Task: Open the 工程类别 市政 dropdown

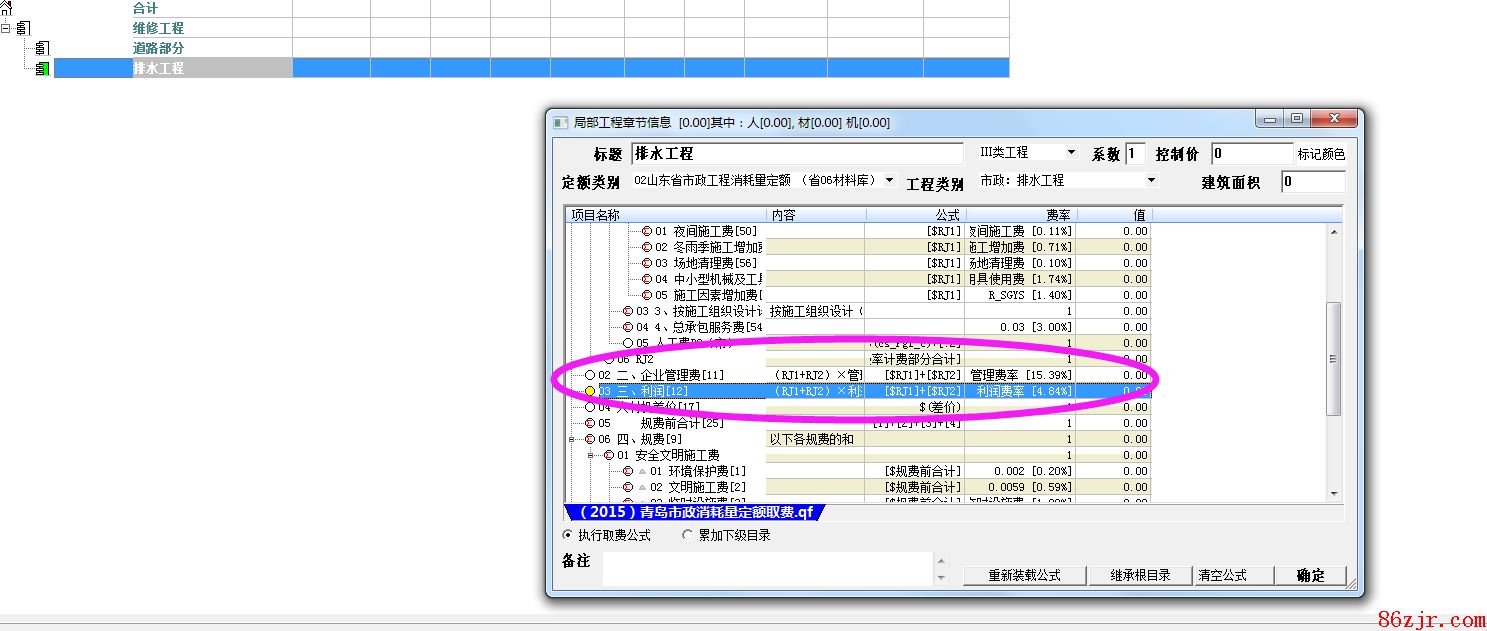Action: tap(1151, 181)
